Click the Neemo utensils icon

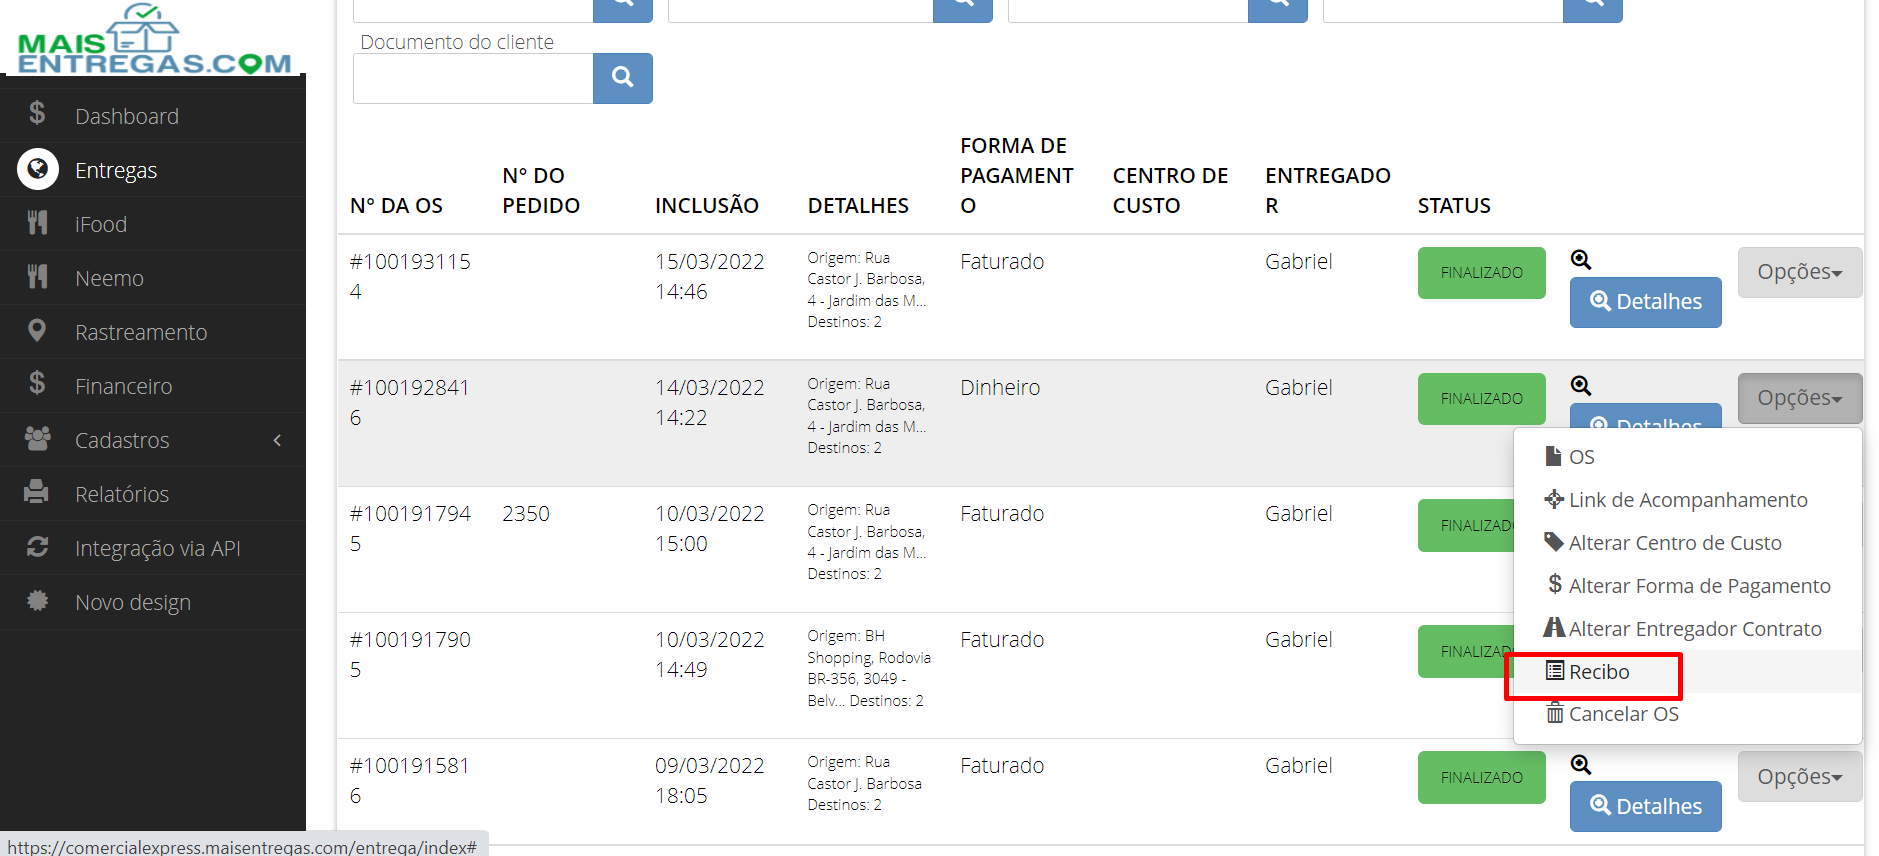tap(37, 276)
